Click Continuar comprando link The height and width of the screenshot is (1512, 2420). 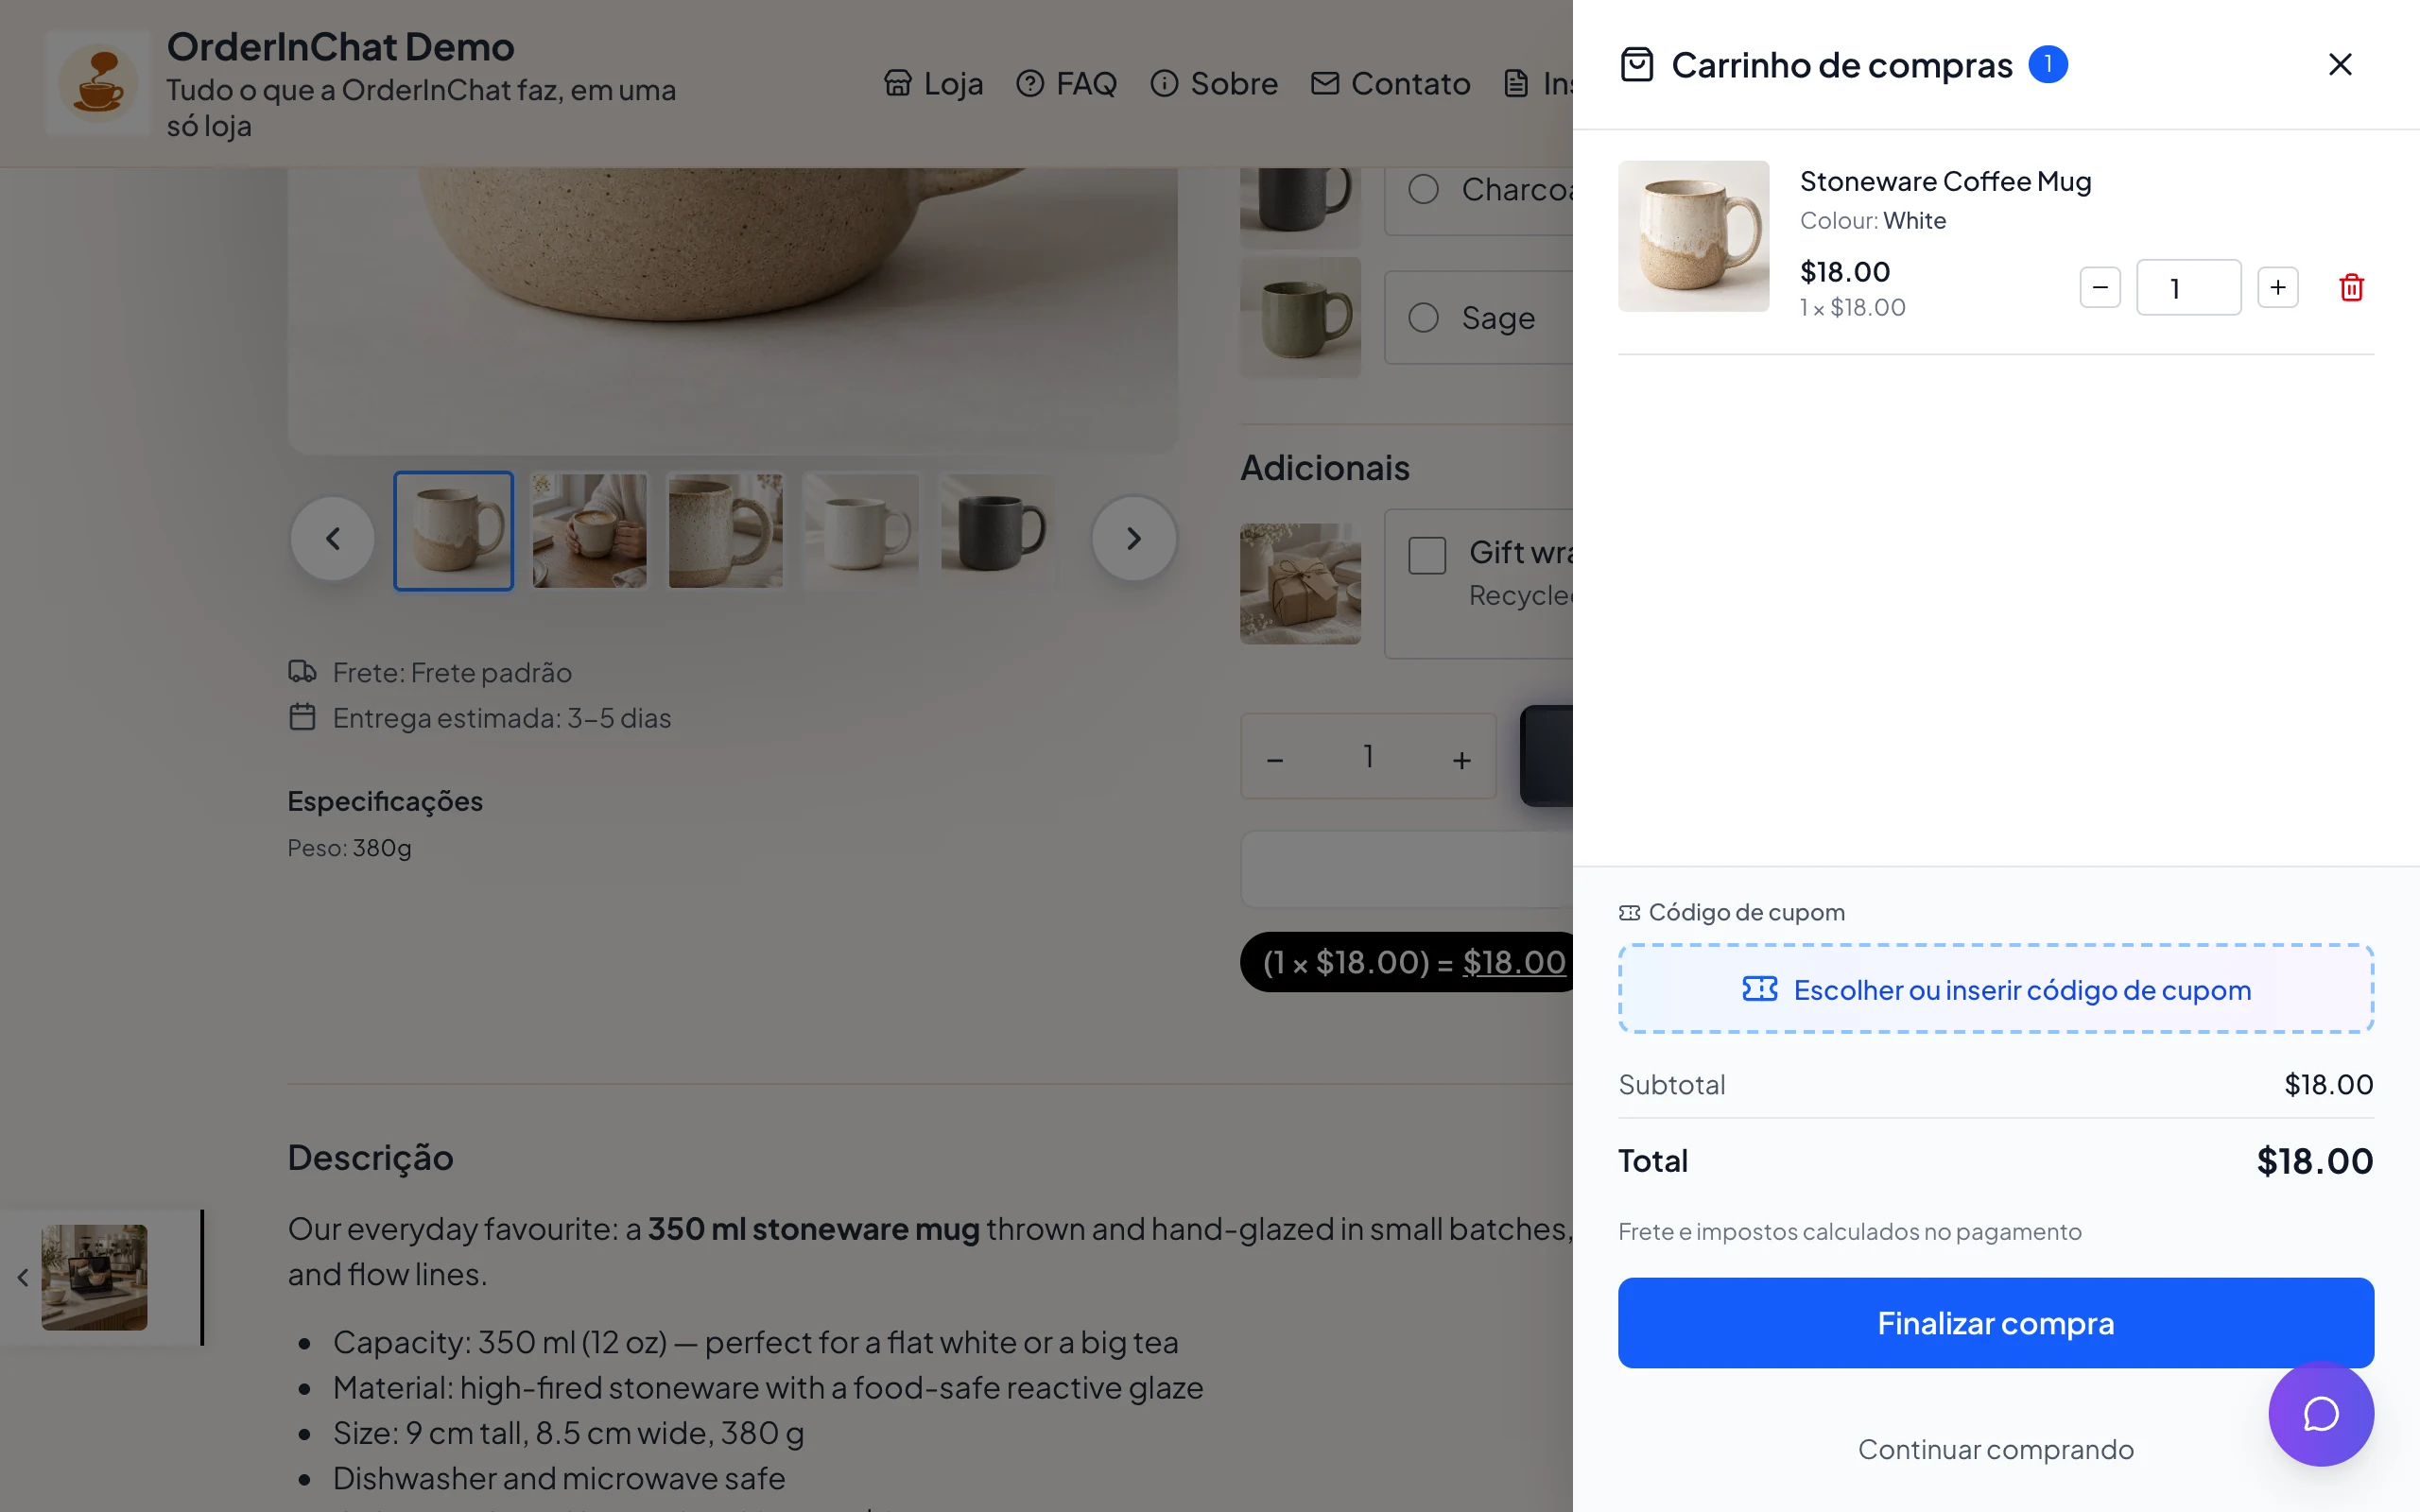click(1996, 1449)
